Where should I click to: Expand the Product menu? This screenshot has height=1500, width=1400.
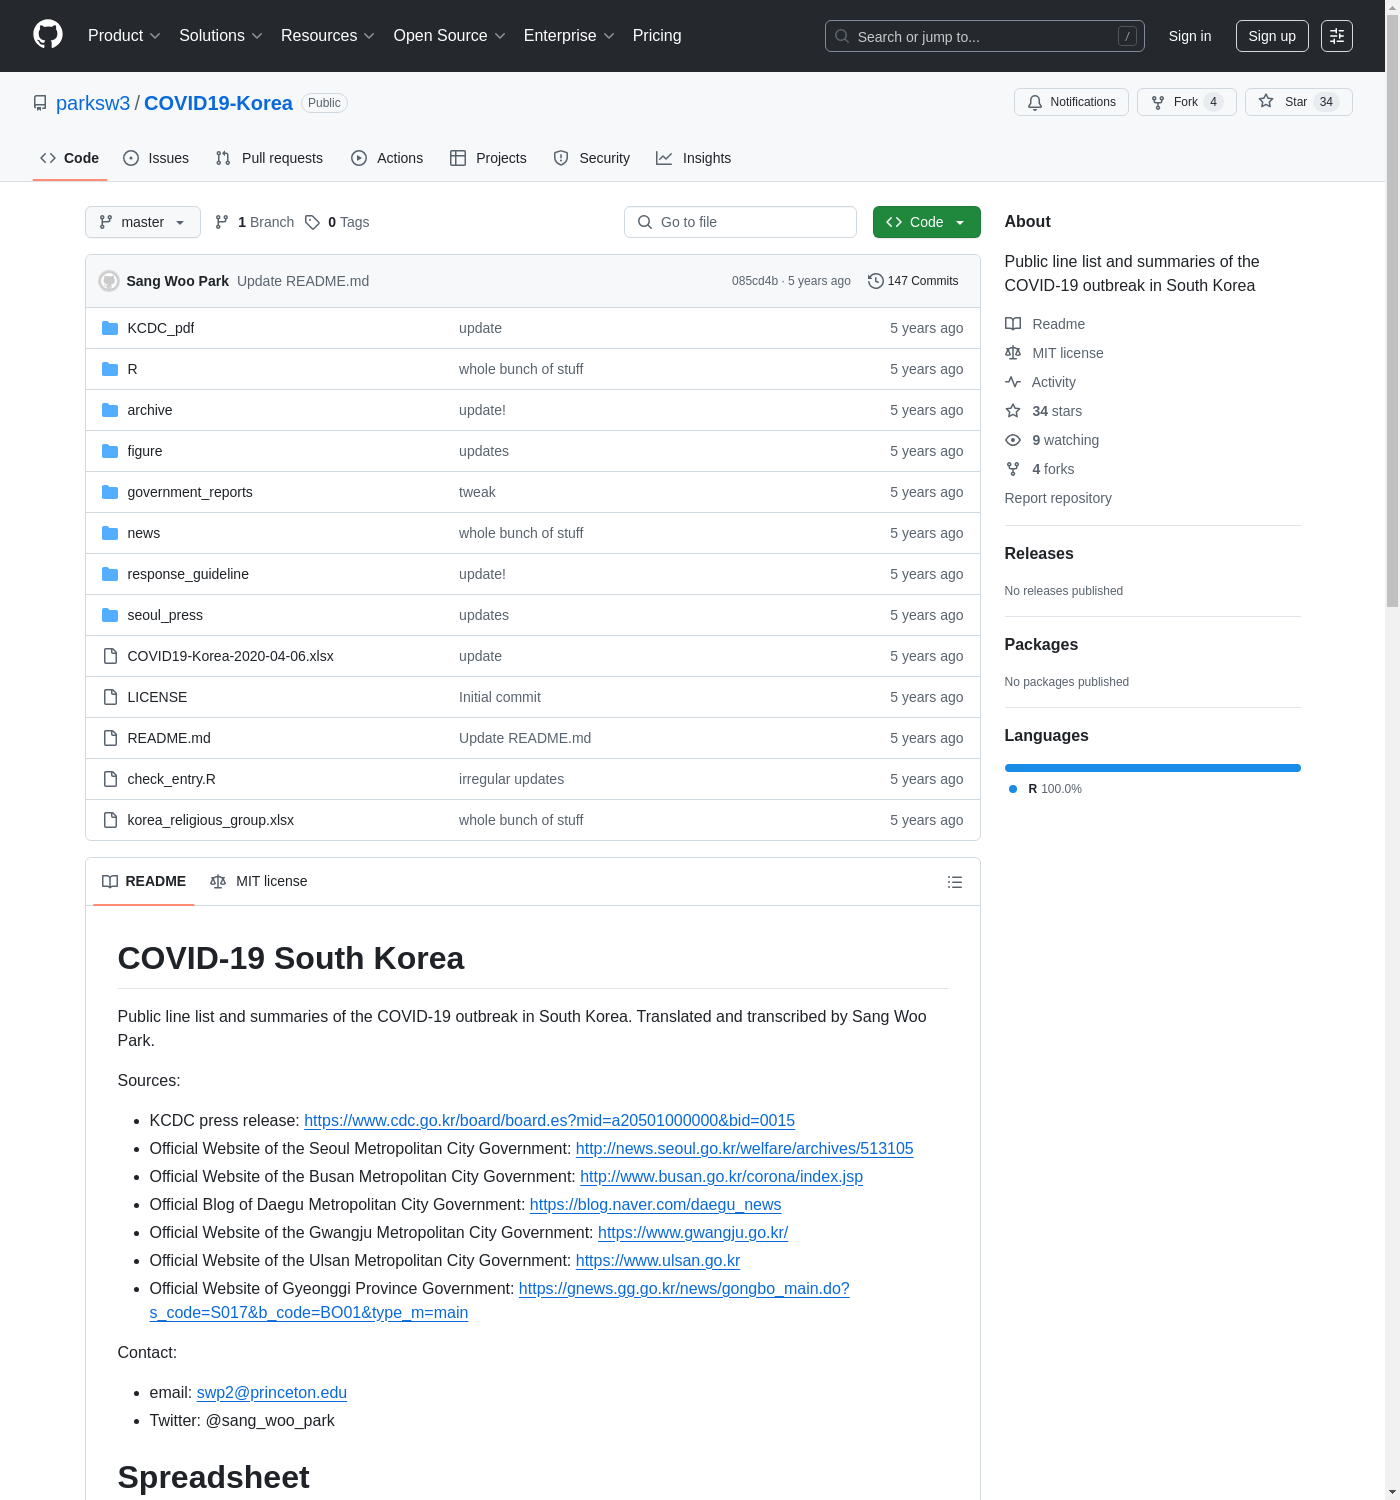tap(124, 36)
